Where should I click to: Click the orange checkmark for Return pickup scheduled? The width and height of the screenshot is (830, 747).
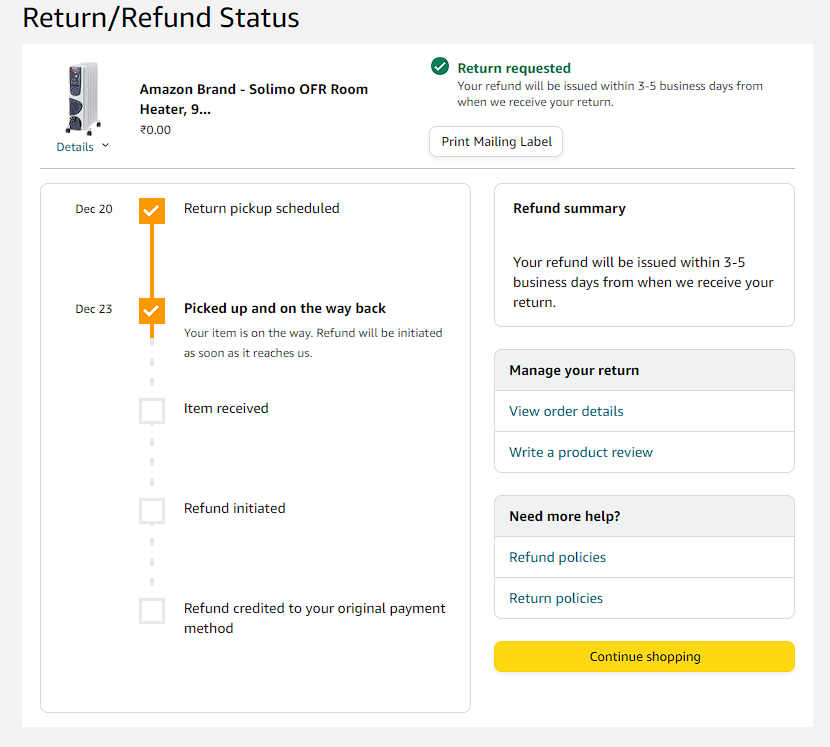coord(152,211)
